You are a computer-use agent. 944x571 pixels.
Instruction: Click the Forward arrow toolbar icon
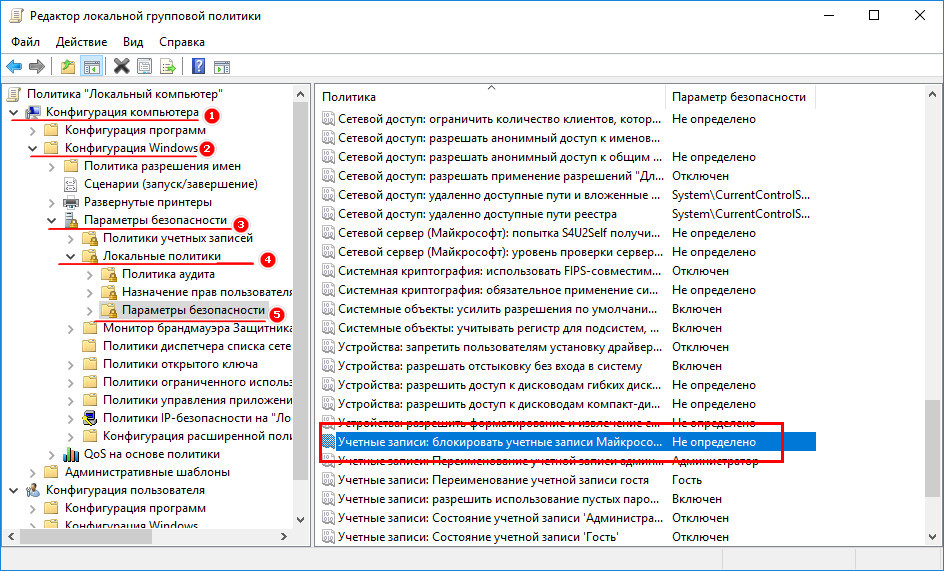37,66
